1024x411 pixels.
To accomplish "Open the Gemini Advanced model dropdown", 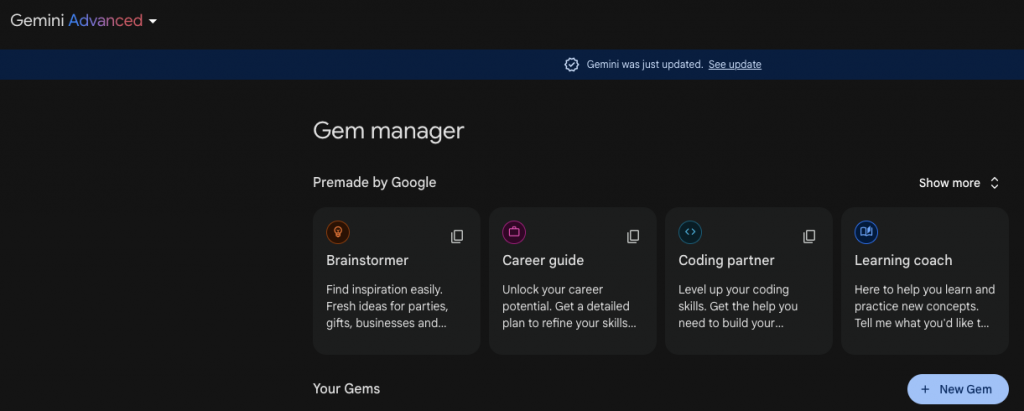I will point(84,20).
